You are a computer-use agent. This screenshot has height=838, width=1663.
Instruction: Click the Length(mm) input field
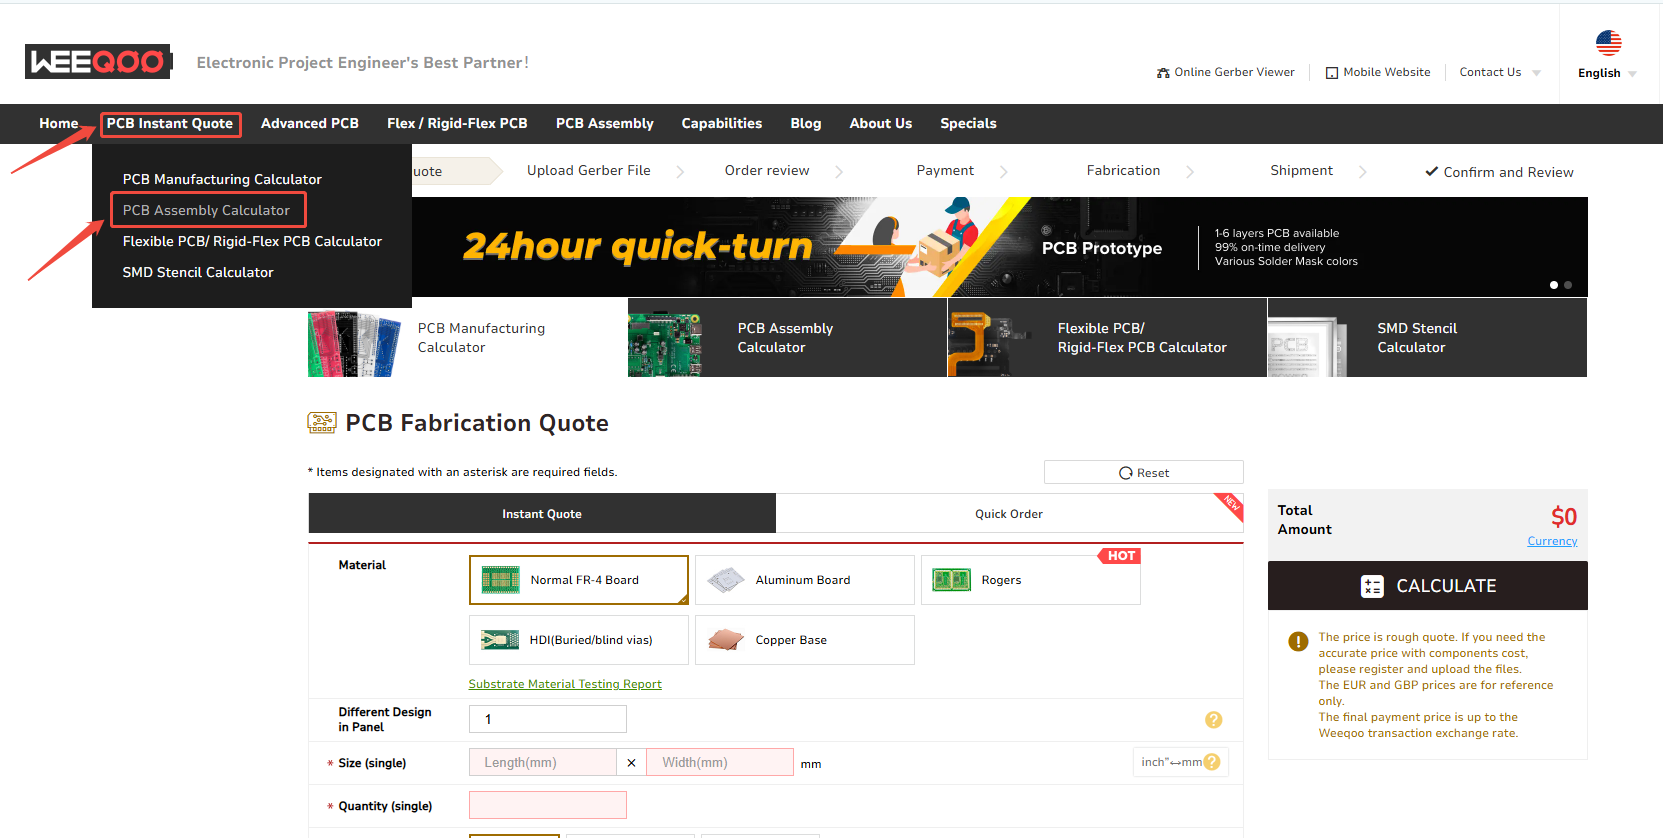542,762
